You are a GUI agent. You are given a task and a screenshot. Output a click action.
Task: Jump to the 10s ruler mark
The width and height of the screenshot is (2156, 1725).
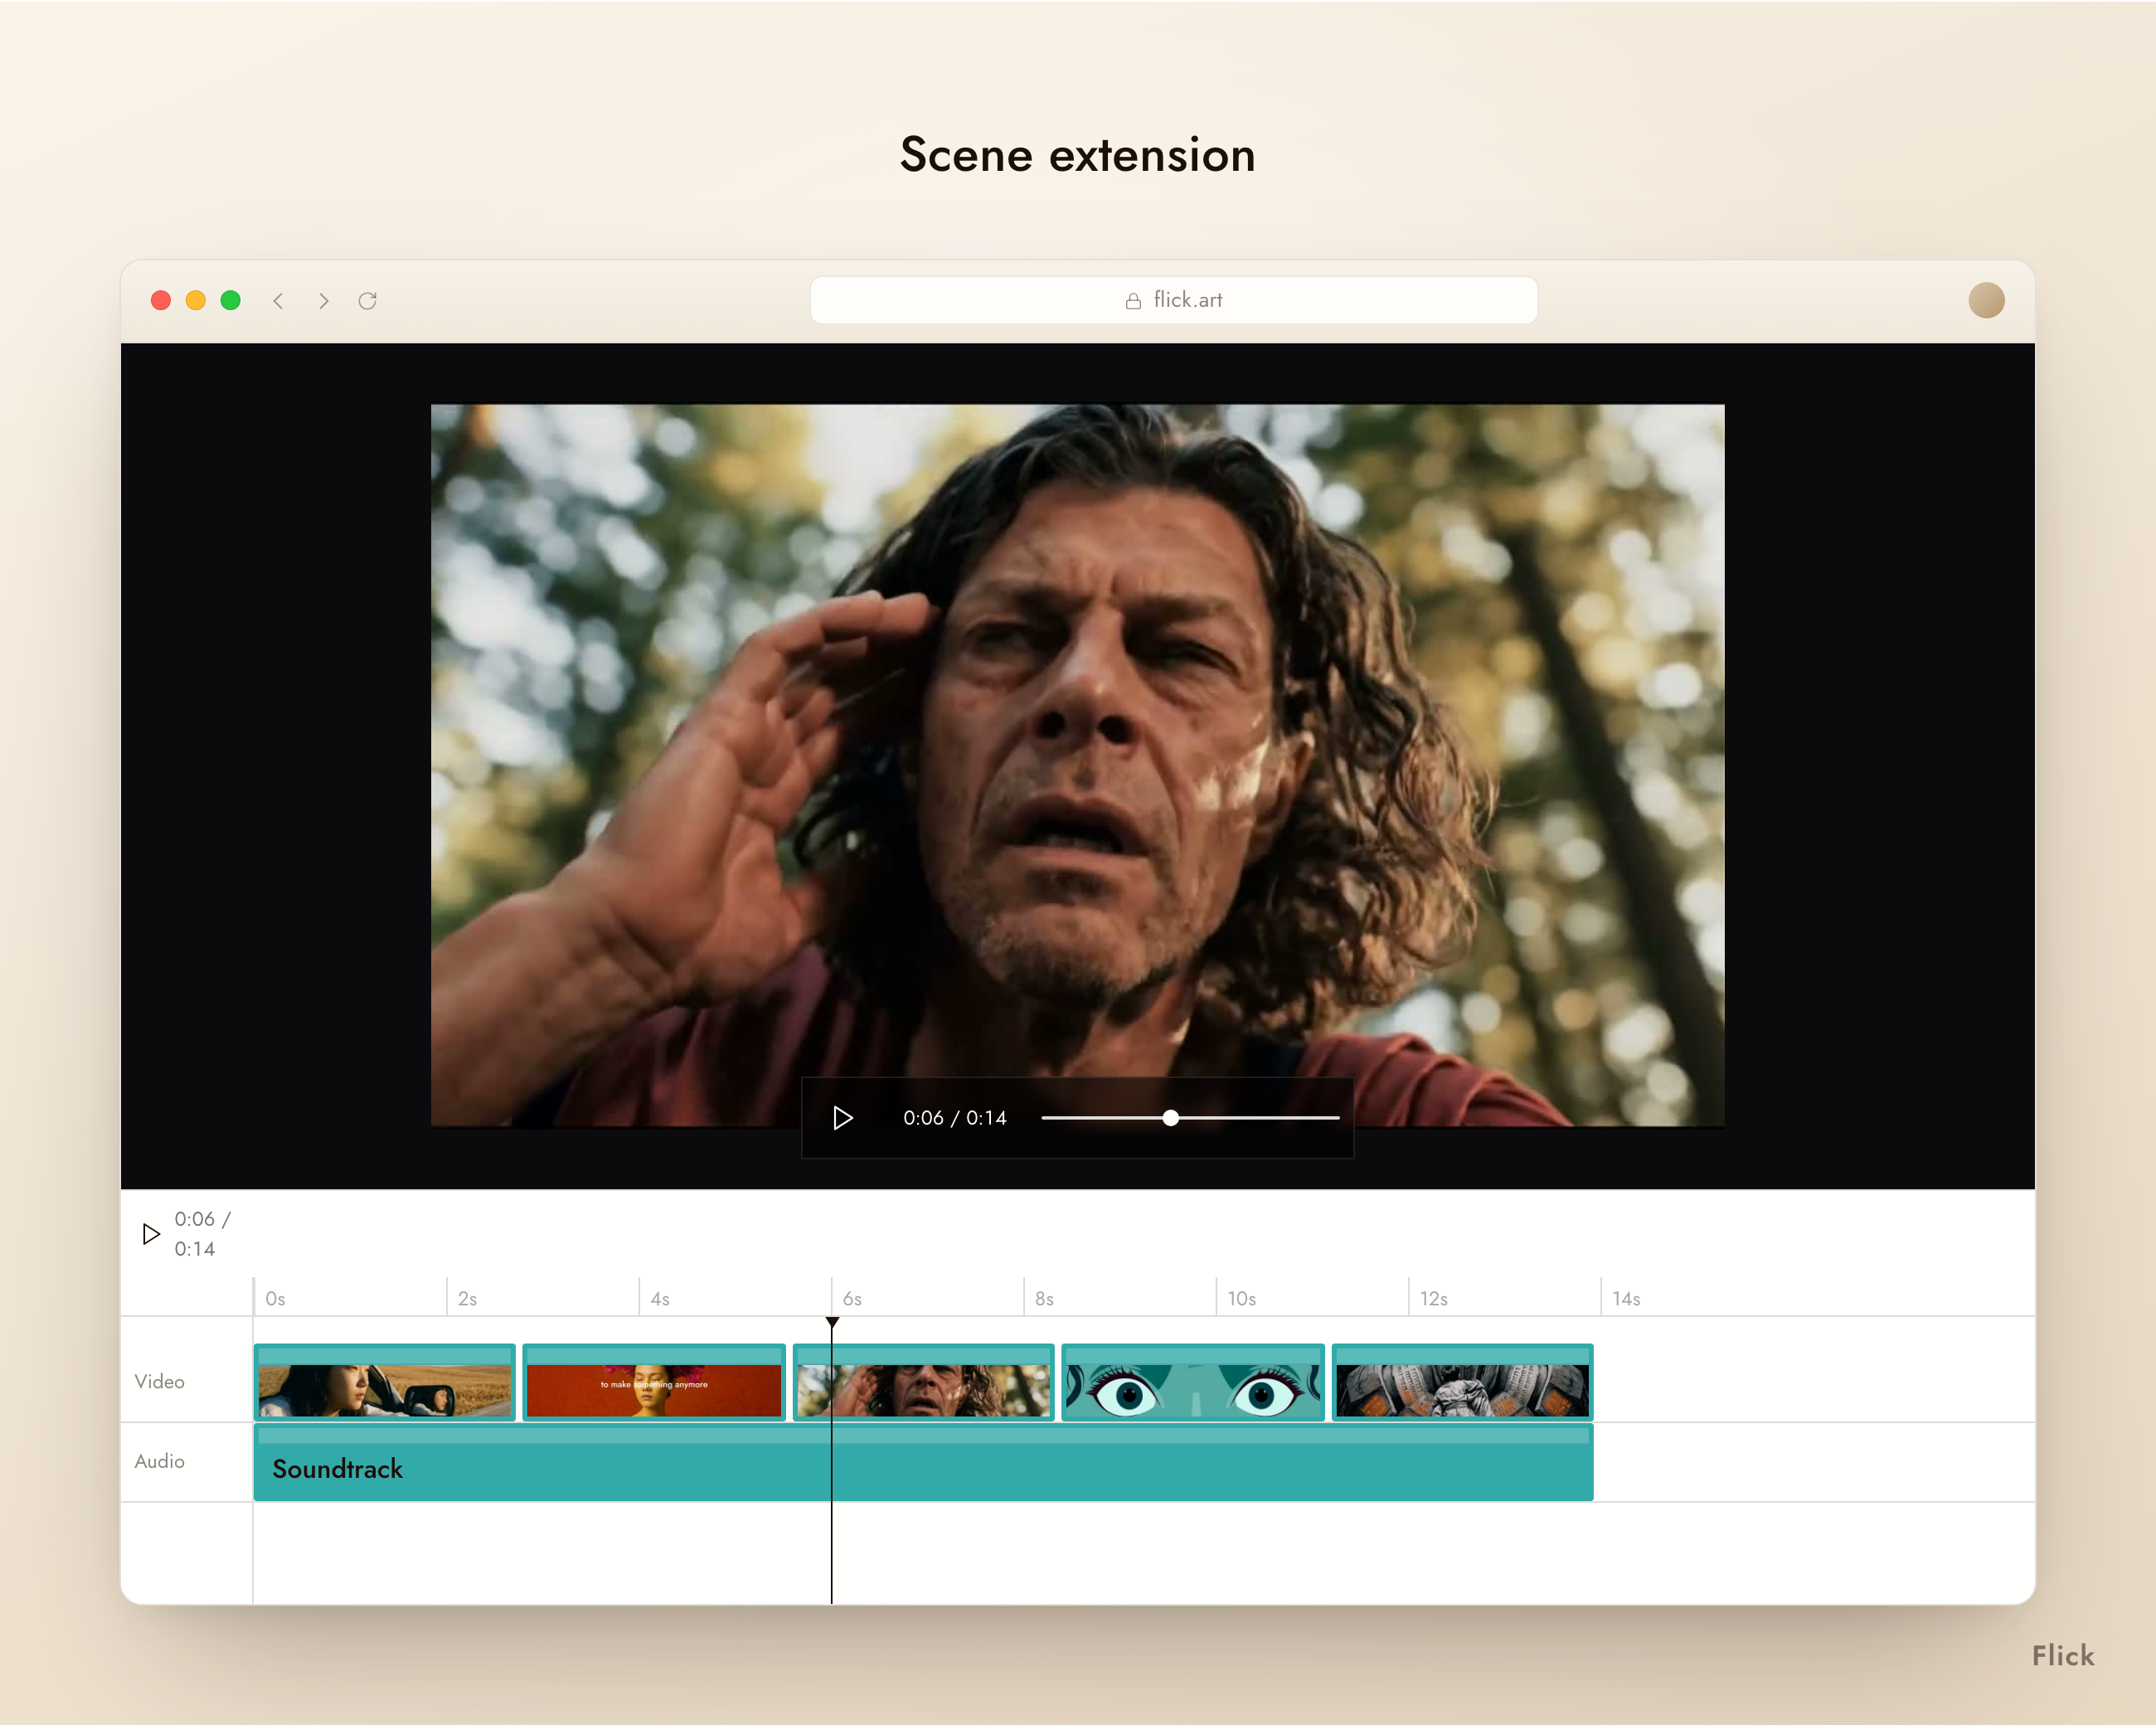click(x=1240, y=1298)
